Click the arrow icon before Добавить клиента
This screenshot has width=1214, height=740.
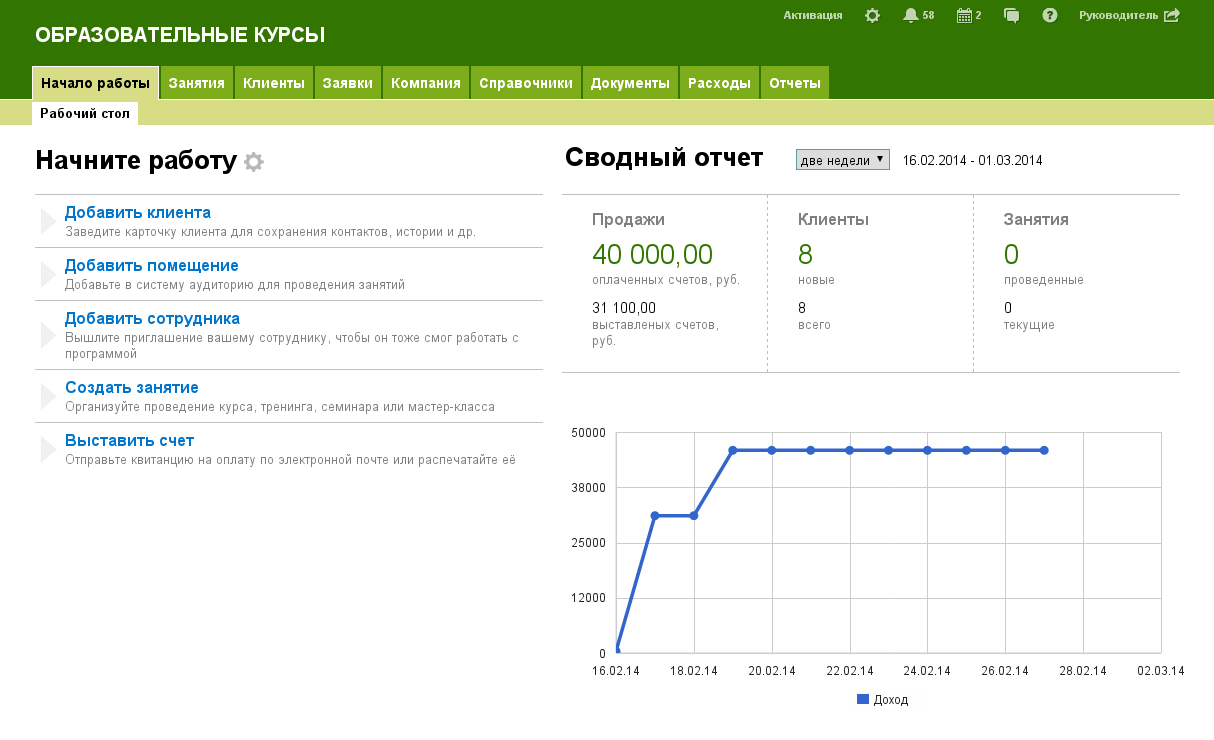(x=47, y=222)
